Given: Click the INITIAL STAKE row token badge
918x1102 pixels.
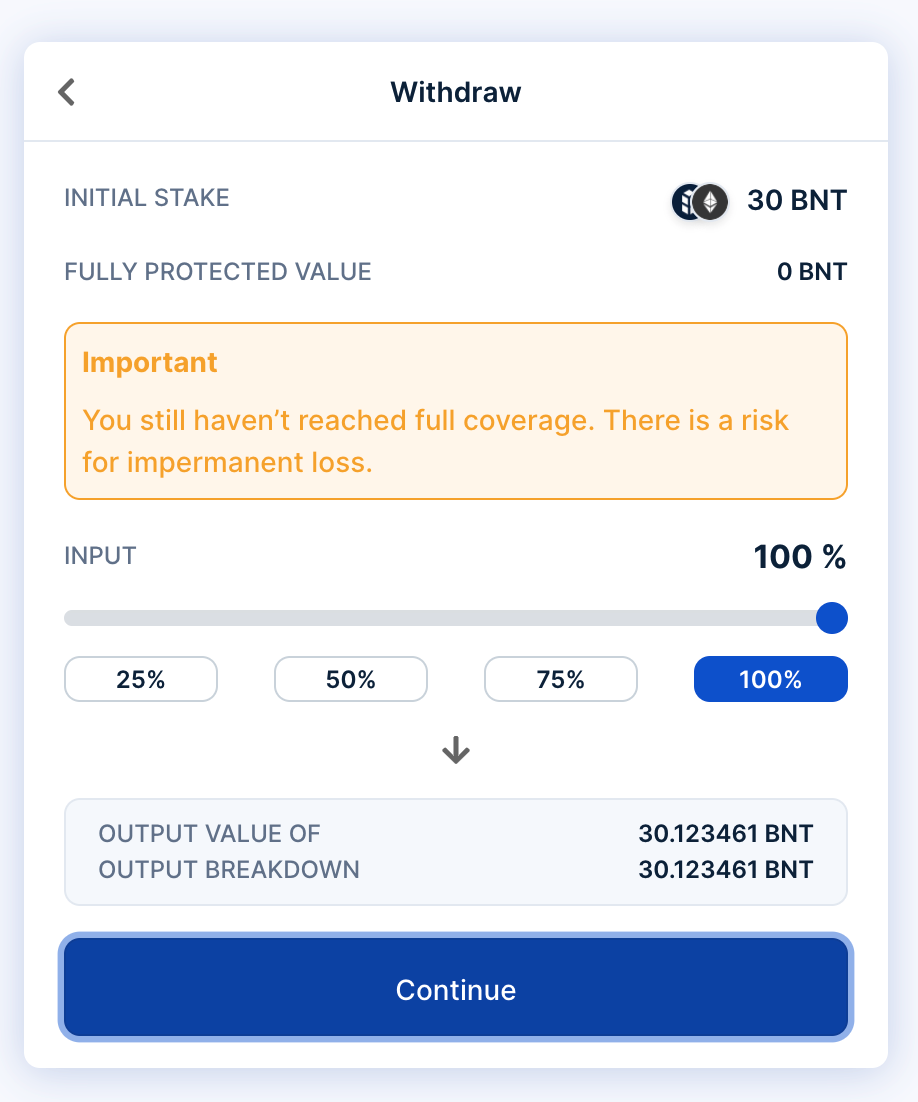Looking at the screenshot, I should (698, 201).
